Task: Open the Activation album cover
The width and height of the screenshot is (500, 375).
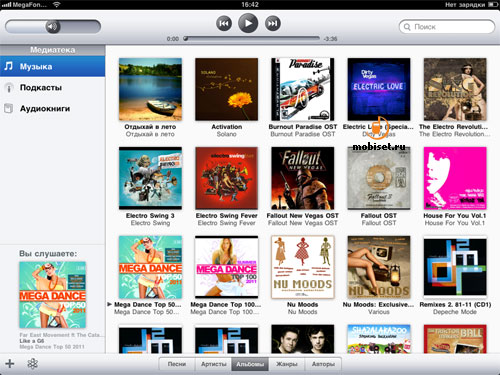Action: [x=227, y=89]
